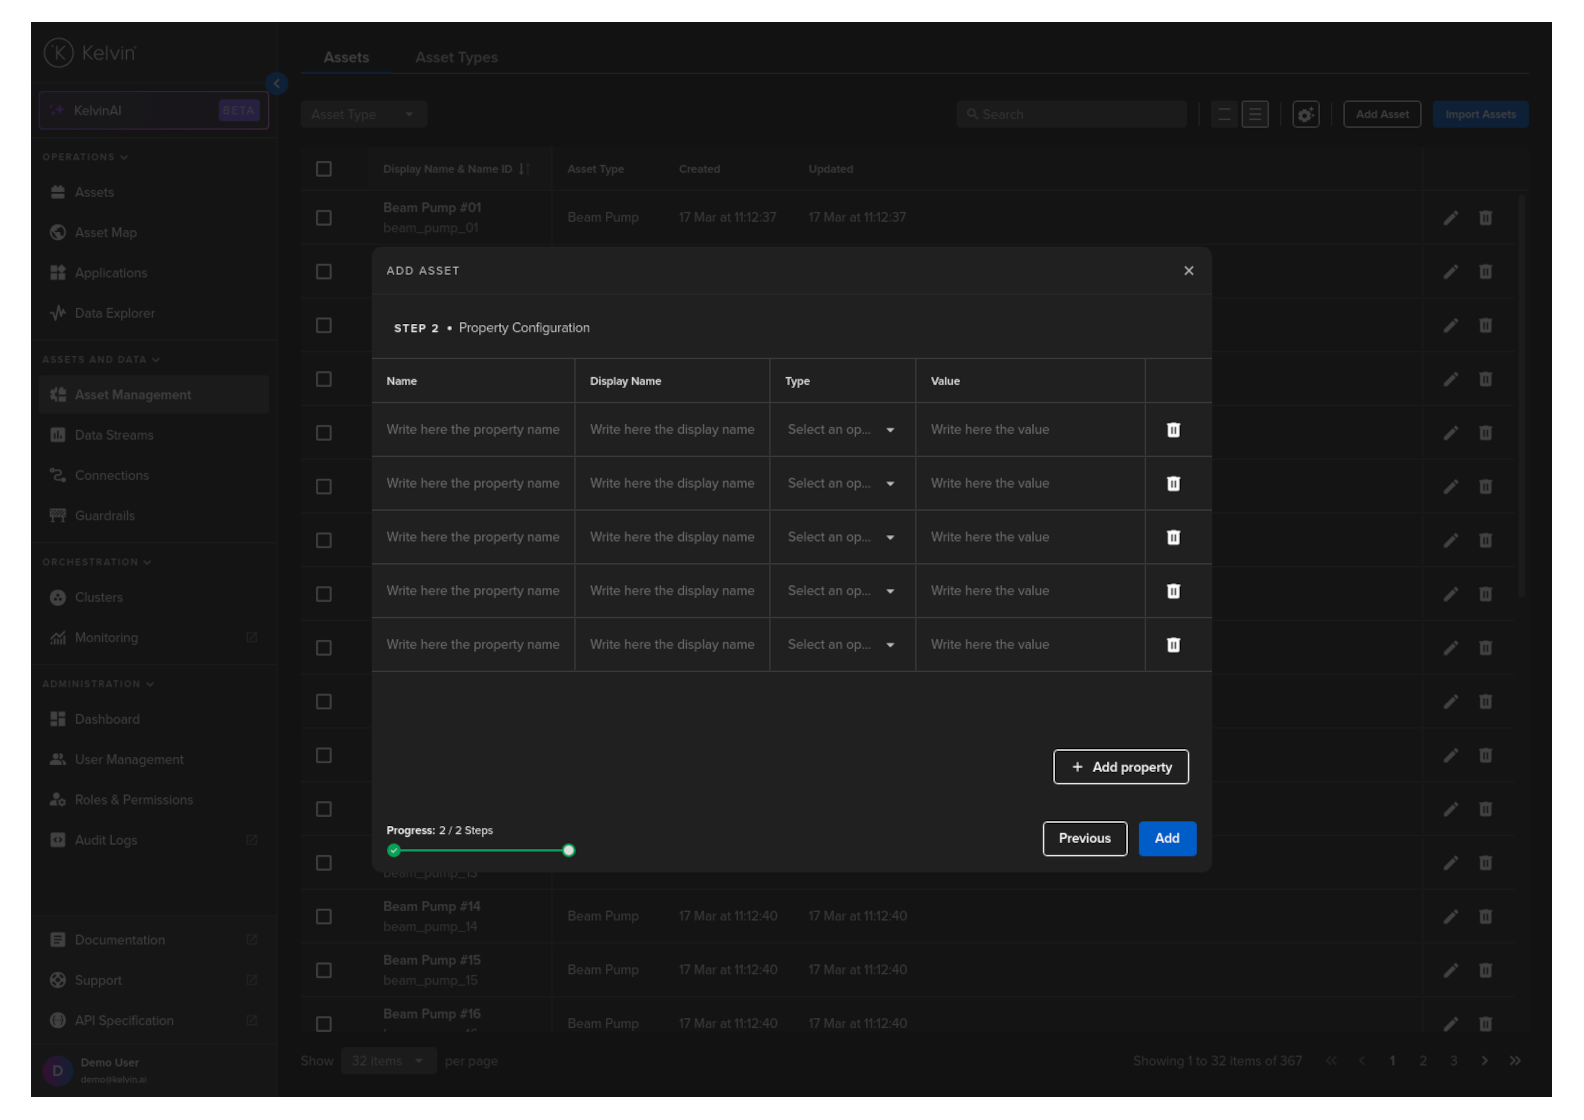
Task: Go back with the Previous button
Action: [x=1084, y=839]
